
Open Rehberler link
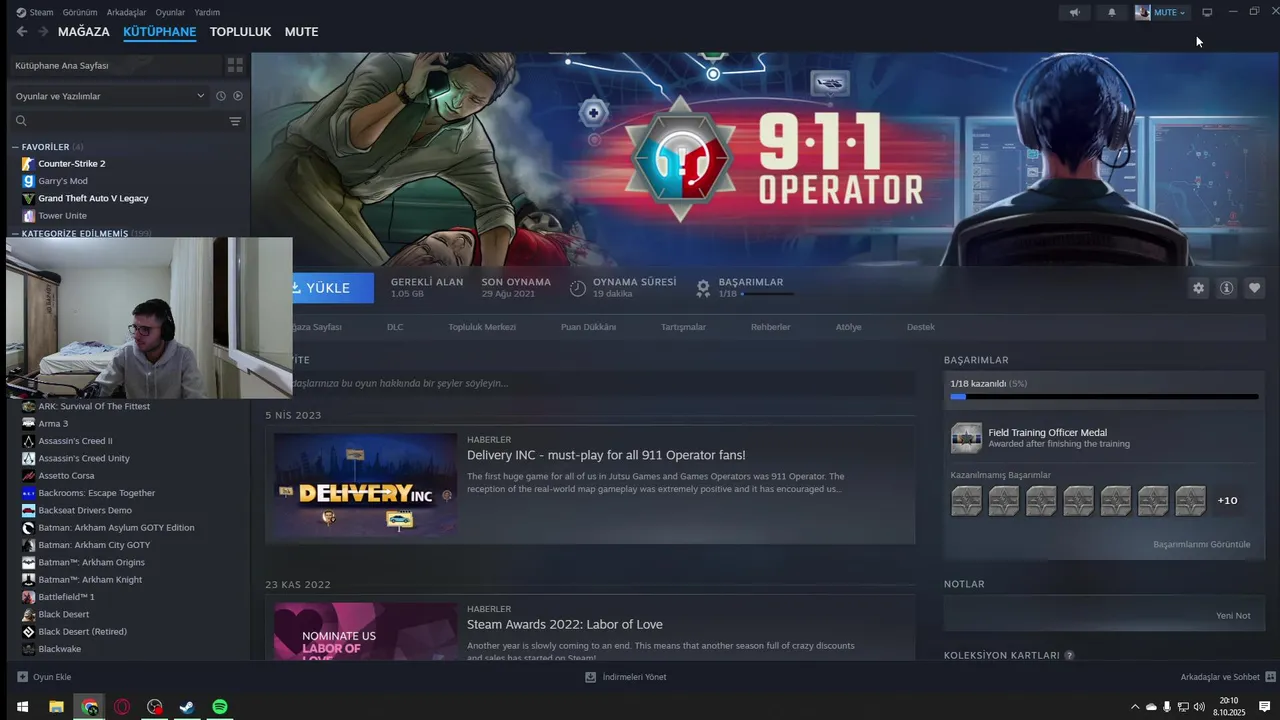click(x=771, y=327)
